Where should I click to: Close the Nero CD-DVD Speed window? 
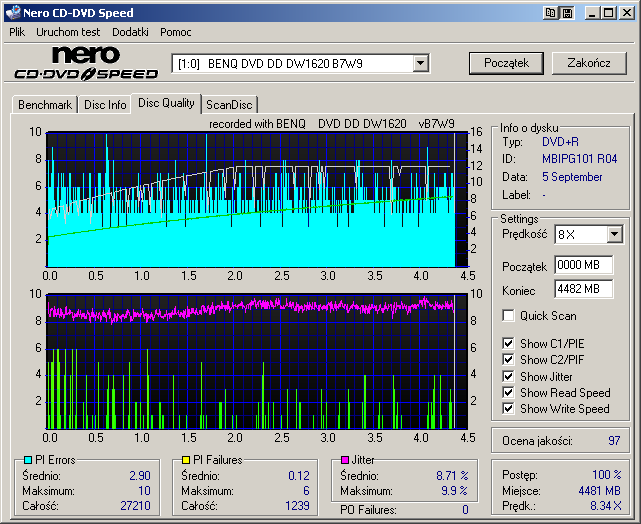627,13
